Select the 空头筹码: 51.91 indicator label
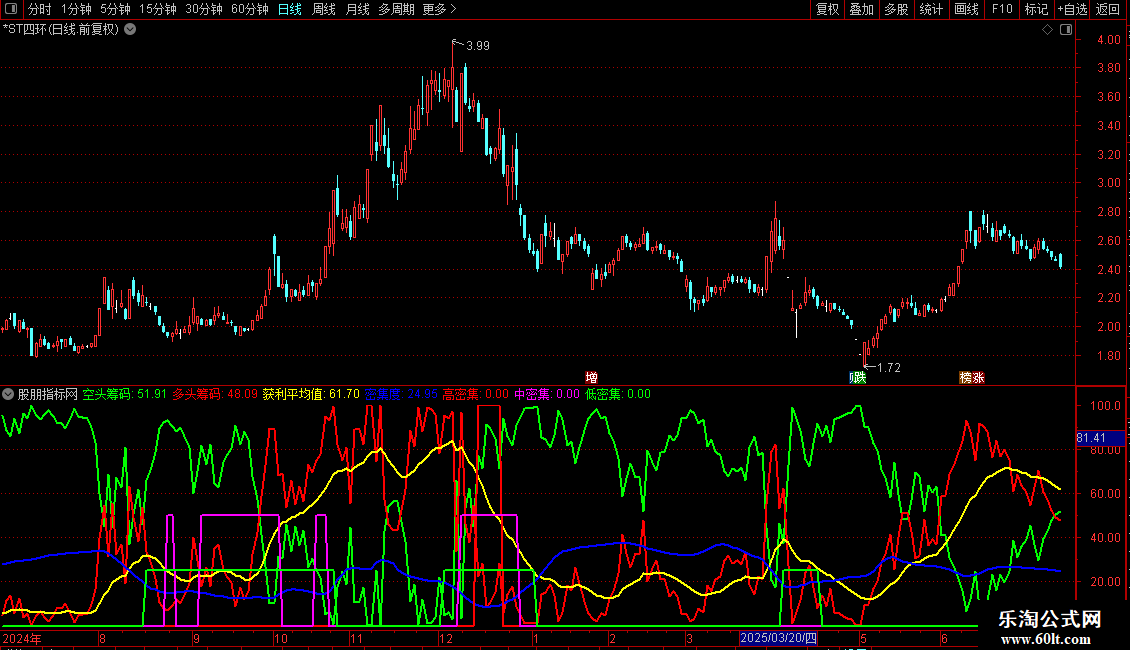The image size is (1130, 650). pyautogui.click(x=124, y=394)
